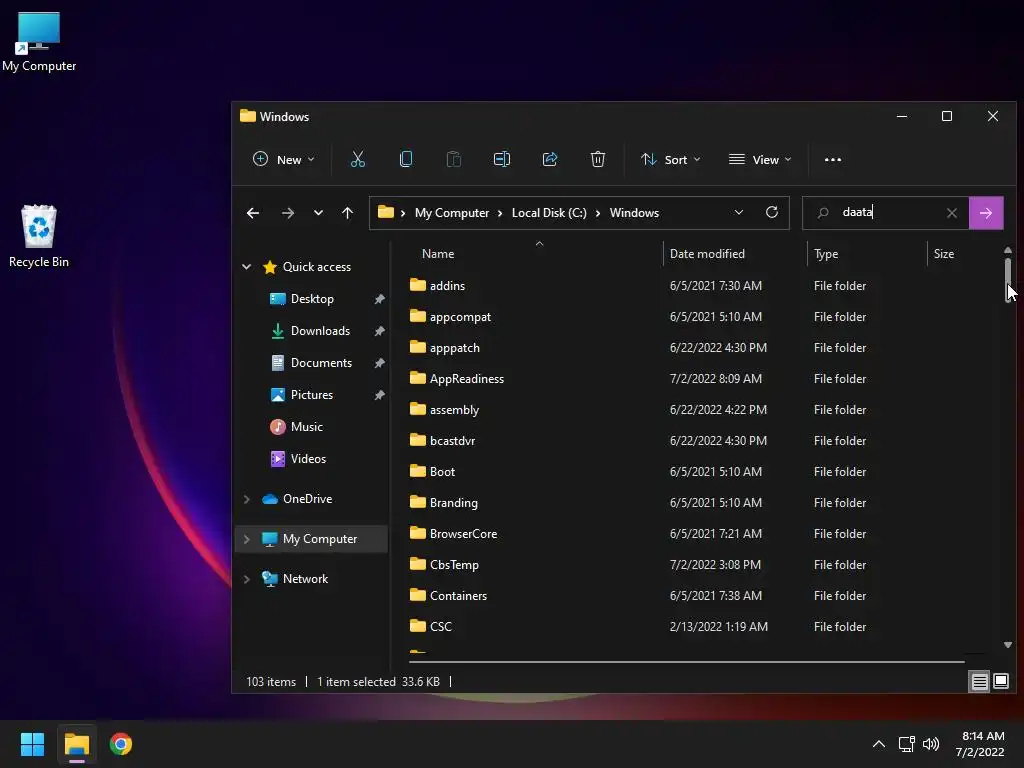The width and height of the screenshot is (1024, 768).
Task: Switch to large thumbnails view icon
Action: pos(1000,682)
